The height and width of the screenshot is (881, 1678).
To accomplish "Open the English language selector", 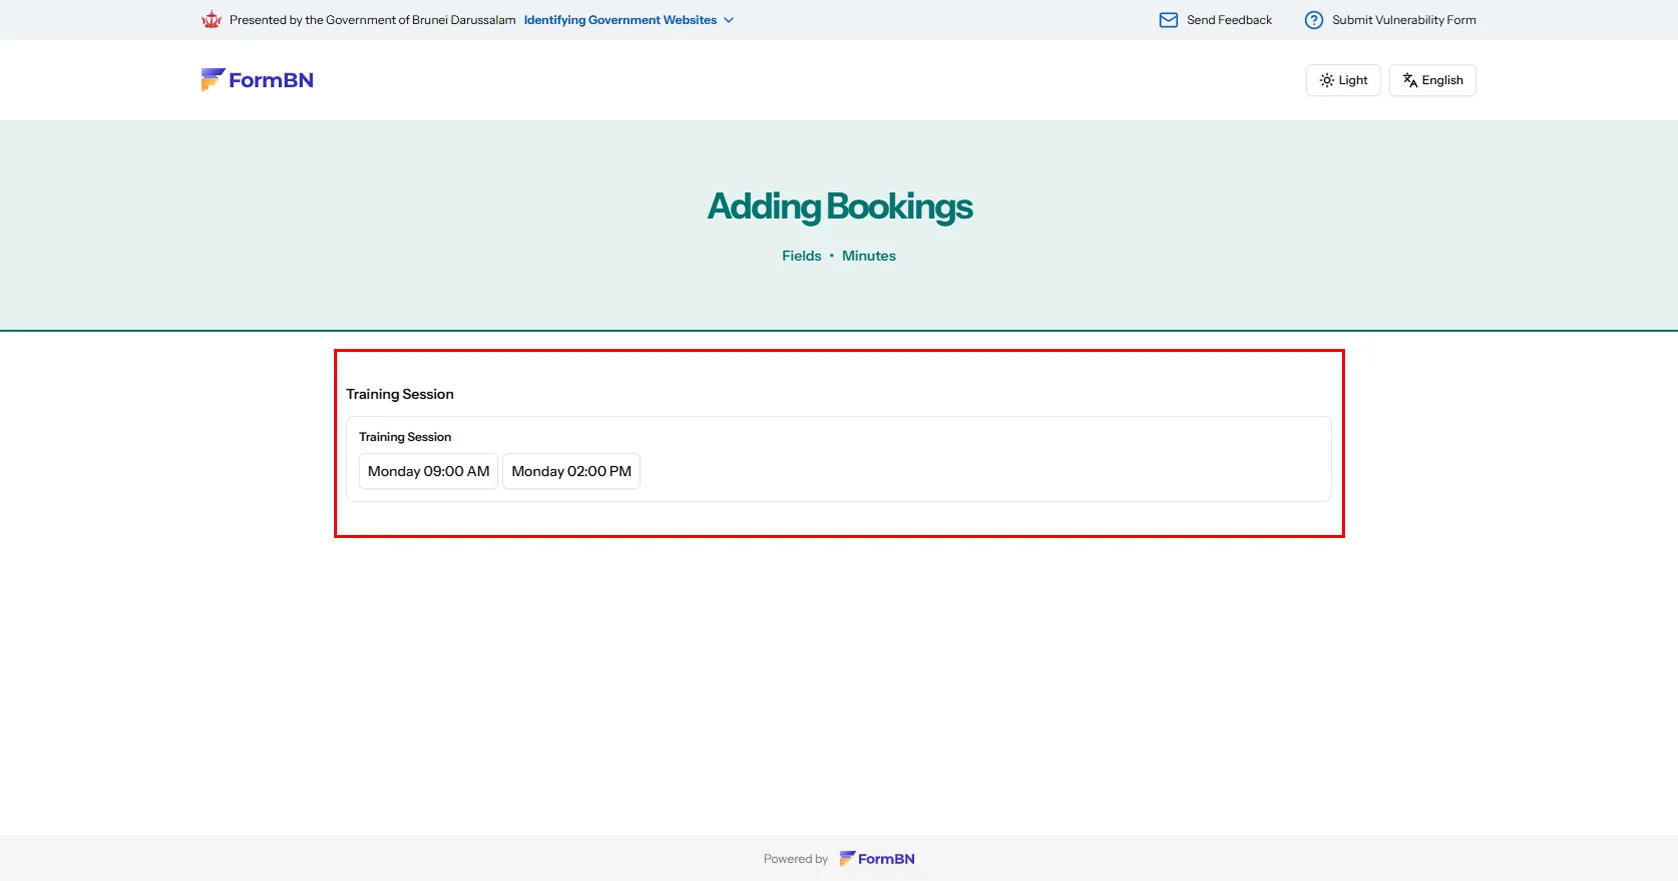I will pos(1442,80).
